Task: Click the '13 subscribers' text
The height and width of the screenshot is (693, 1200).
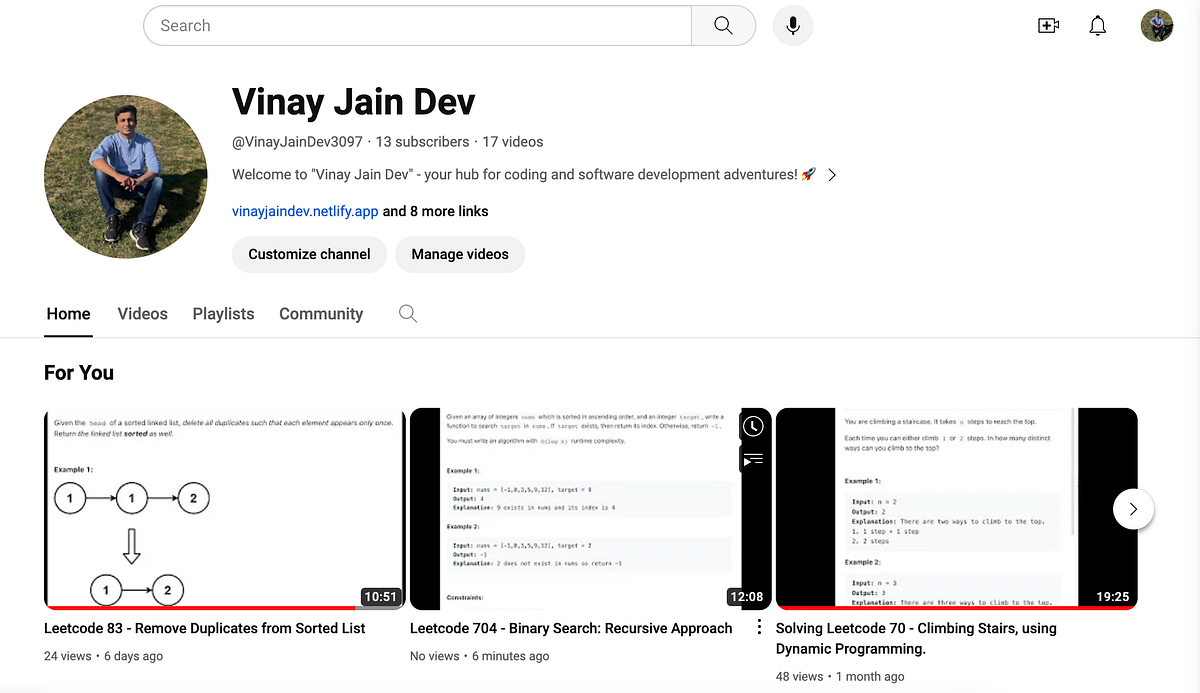Action: pyautogui.click(x=422, y=142)
